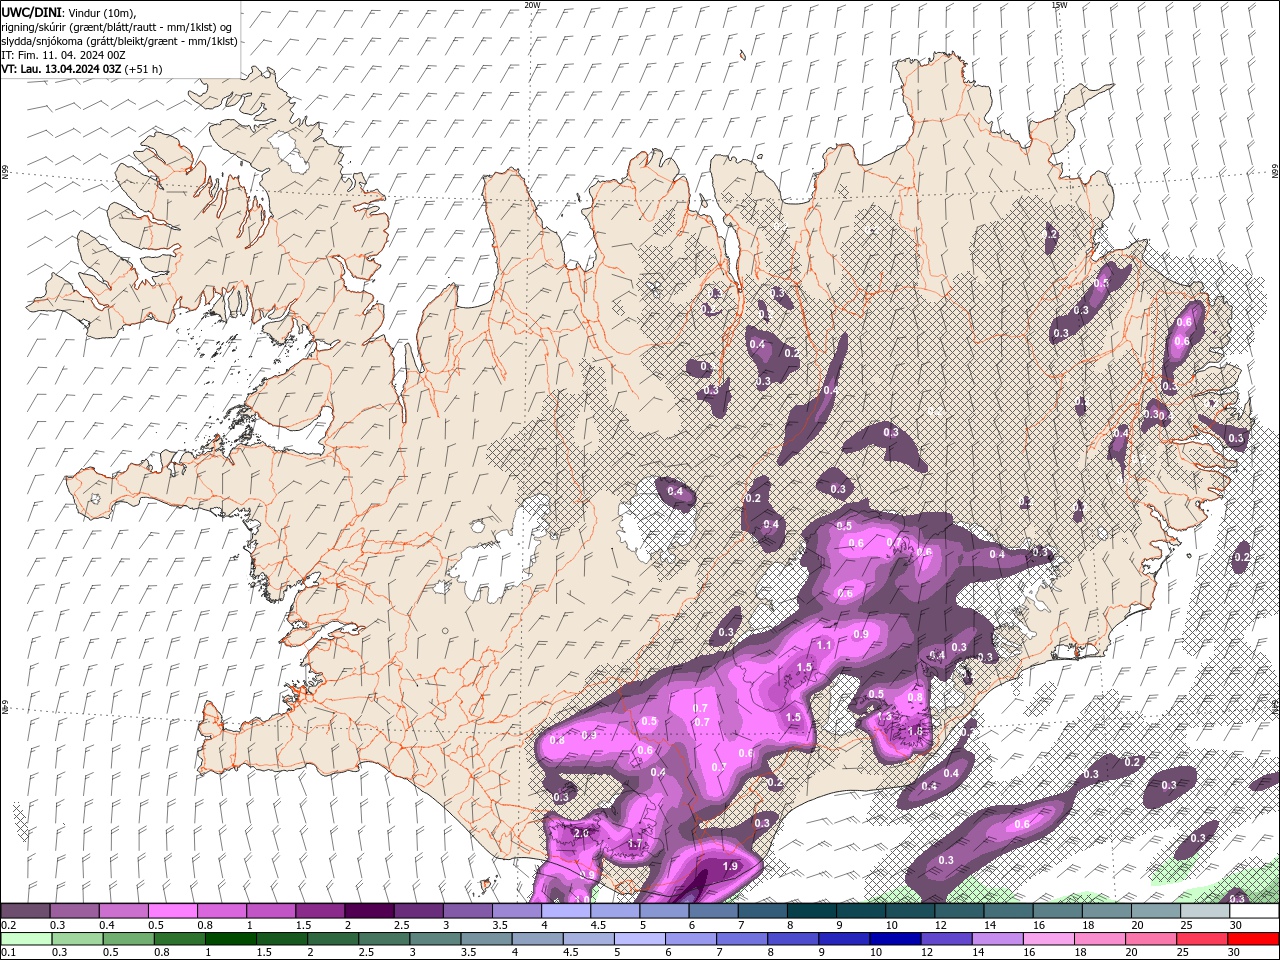
Task: Pick the snow legend swatch labeled 1.5
Action: point(320,911)
